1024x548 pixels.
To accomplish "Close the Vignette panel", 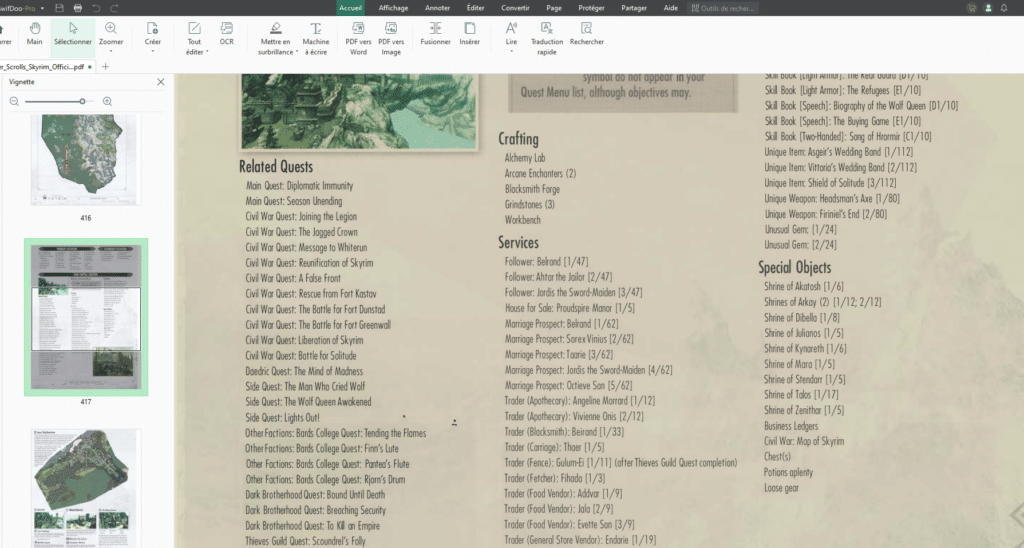I will tap(161, 82).
